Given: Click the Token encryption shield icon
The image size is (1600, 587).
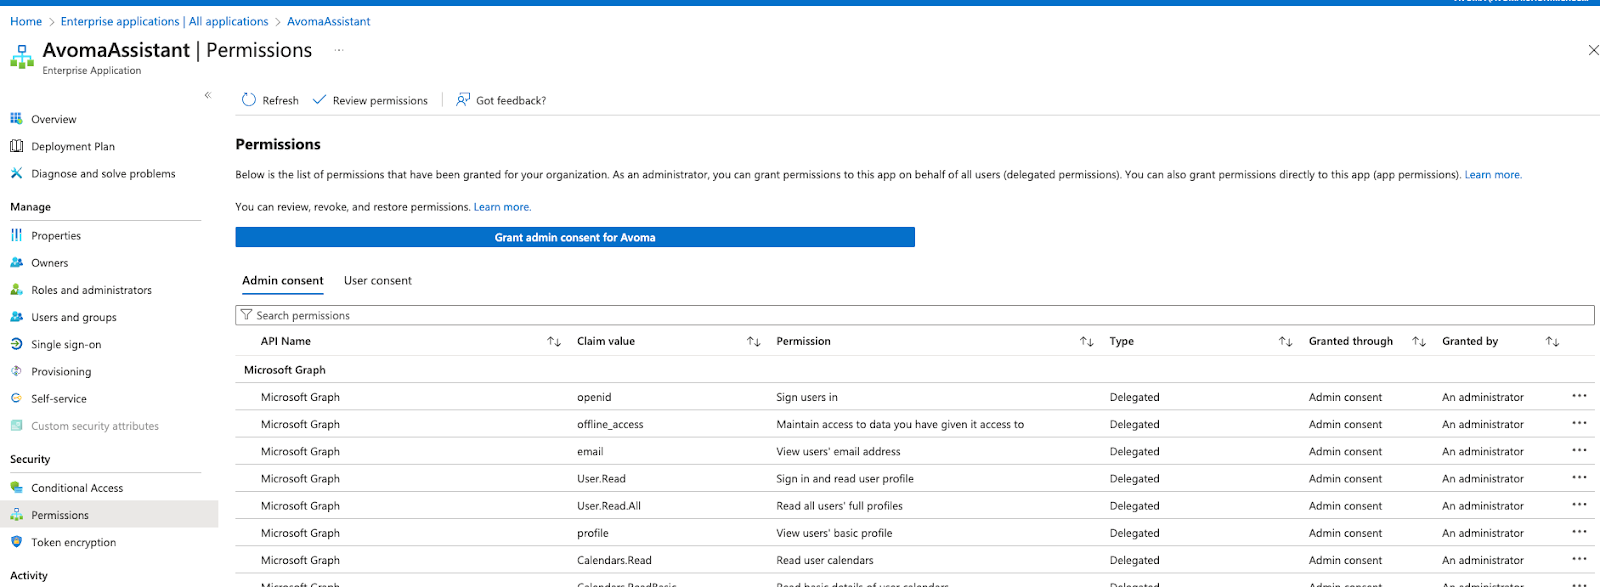Looking at the screenshot, I should pyautogui.click(x=16, y=541).
